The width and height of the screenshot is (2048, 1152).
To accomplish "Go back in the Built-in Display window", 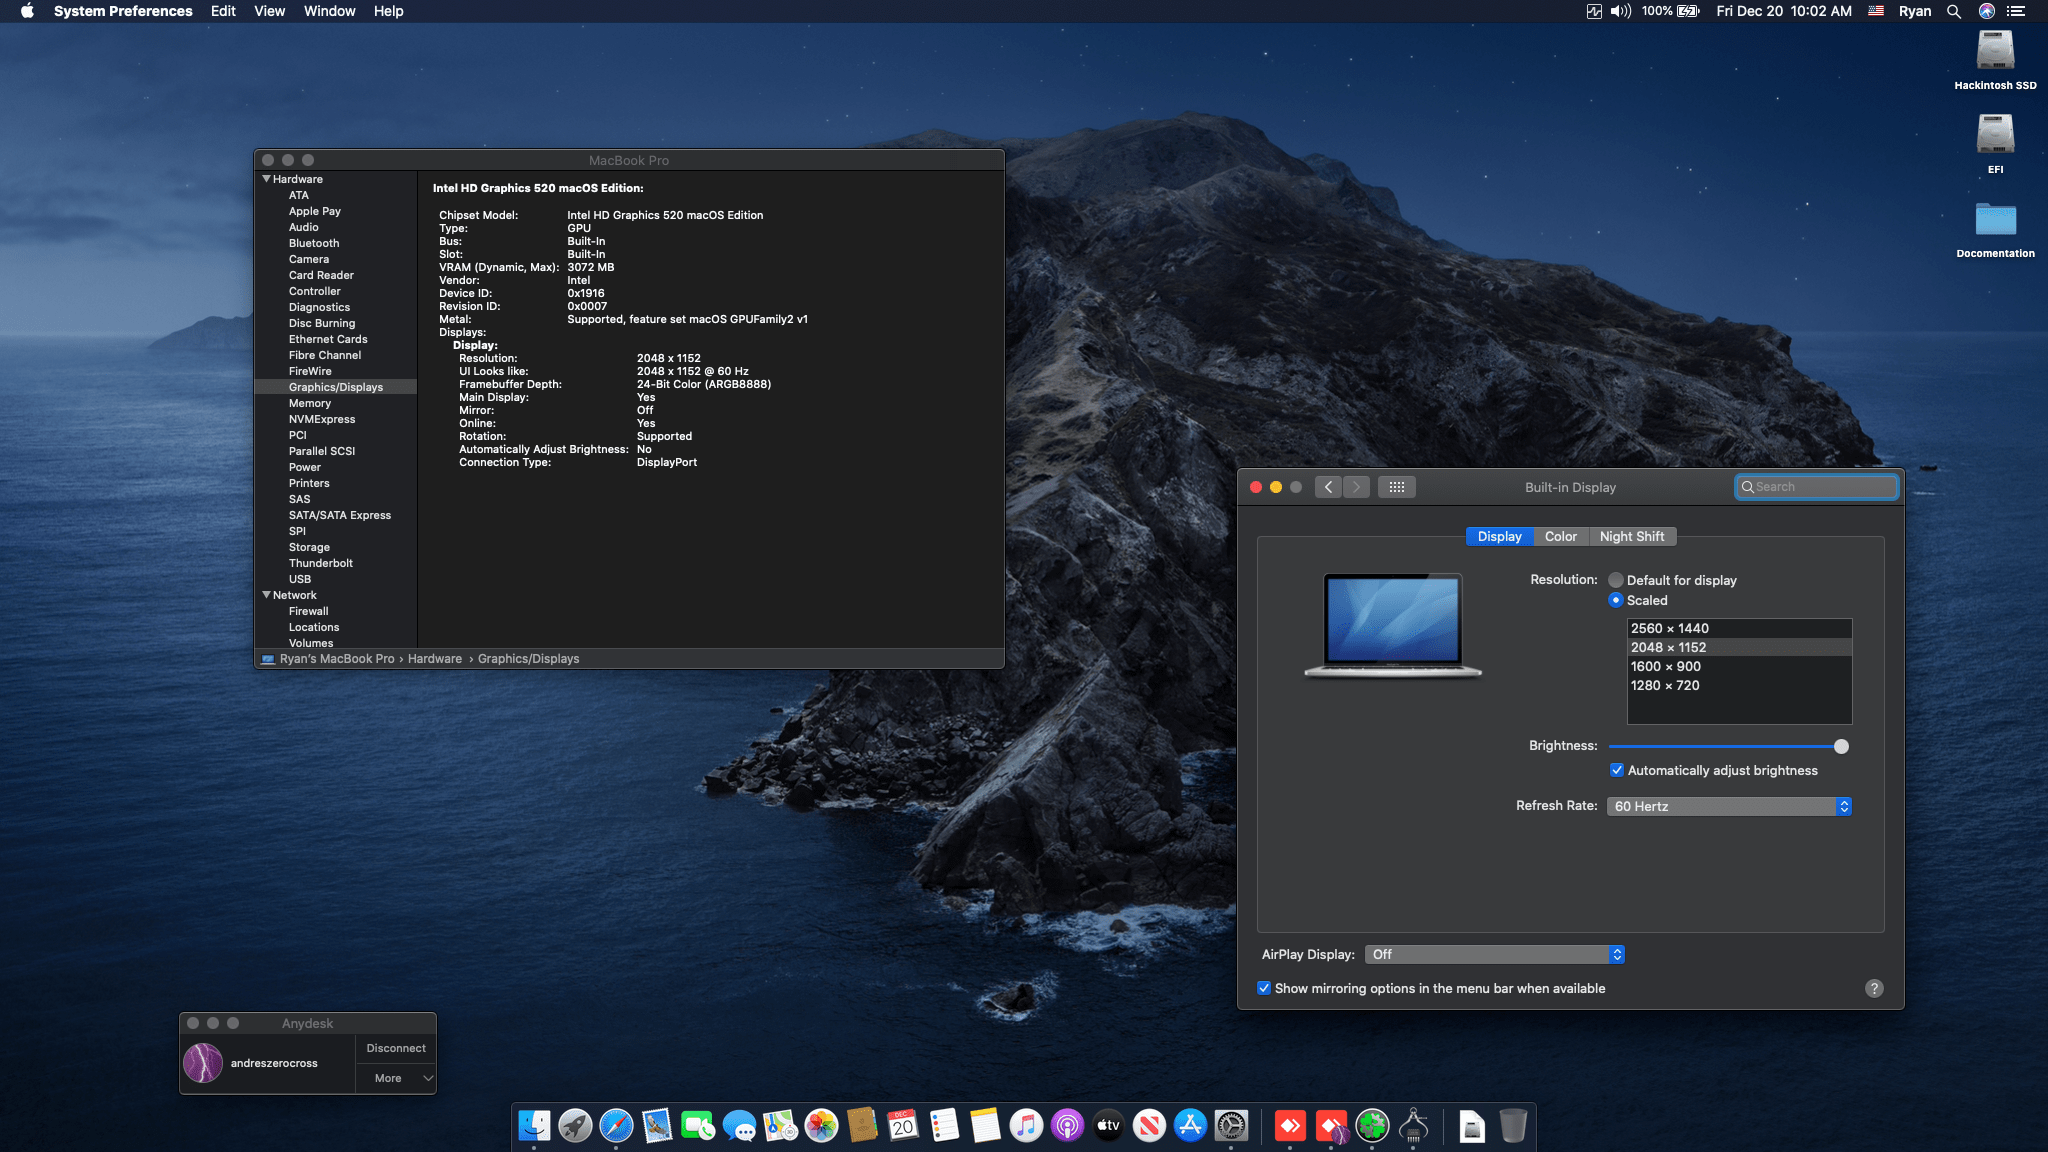I will tap(1328, 487).
